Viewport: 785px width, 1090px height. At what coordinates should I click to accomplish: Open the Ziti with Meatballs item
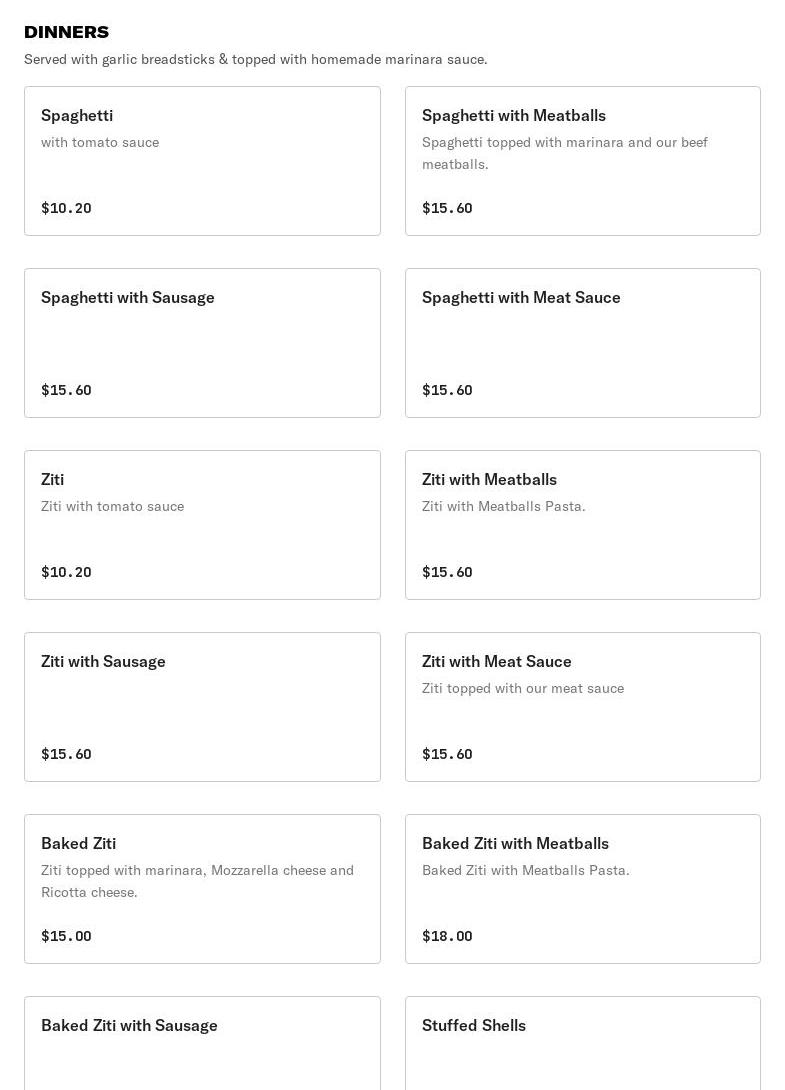pyautogui.click(x=582, y=525)
